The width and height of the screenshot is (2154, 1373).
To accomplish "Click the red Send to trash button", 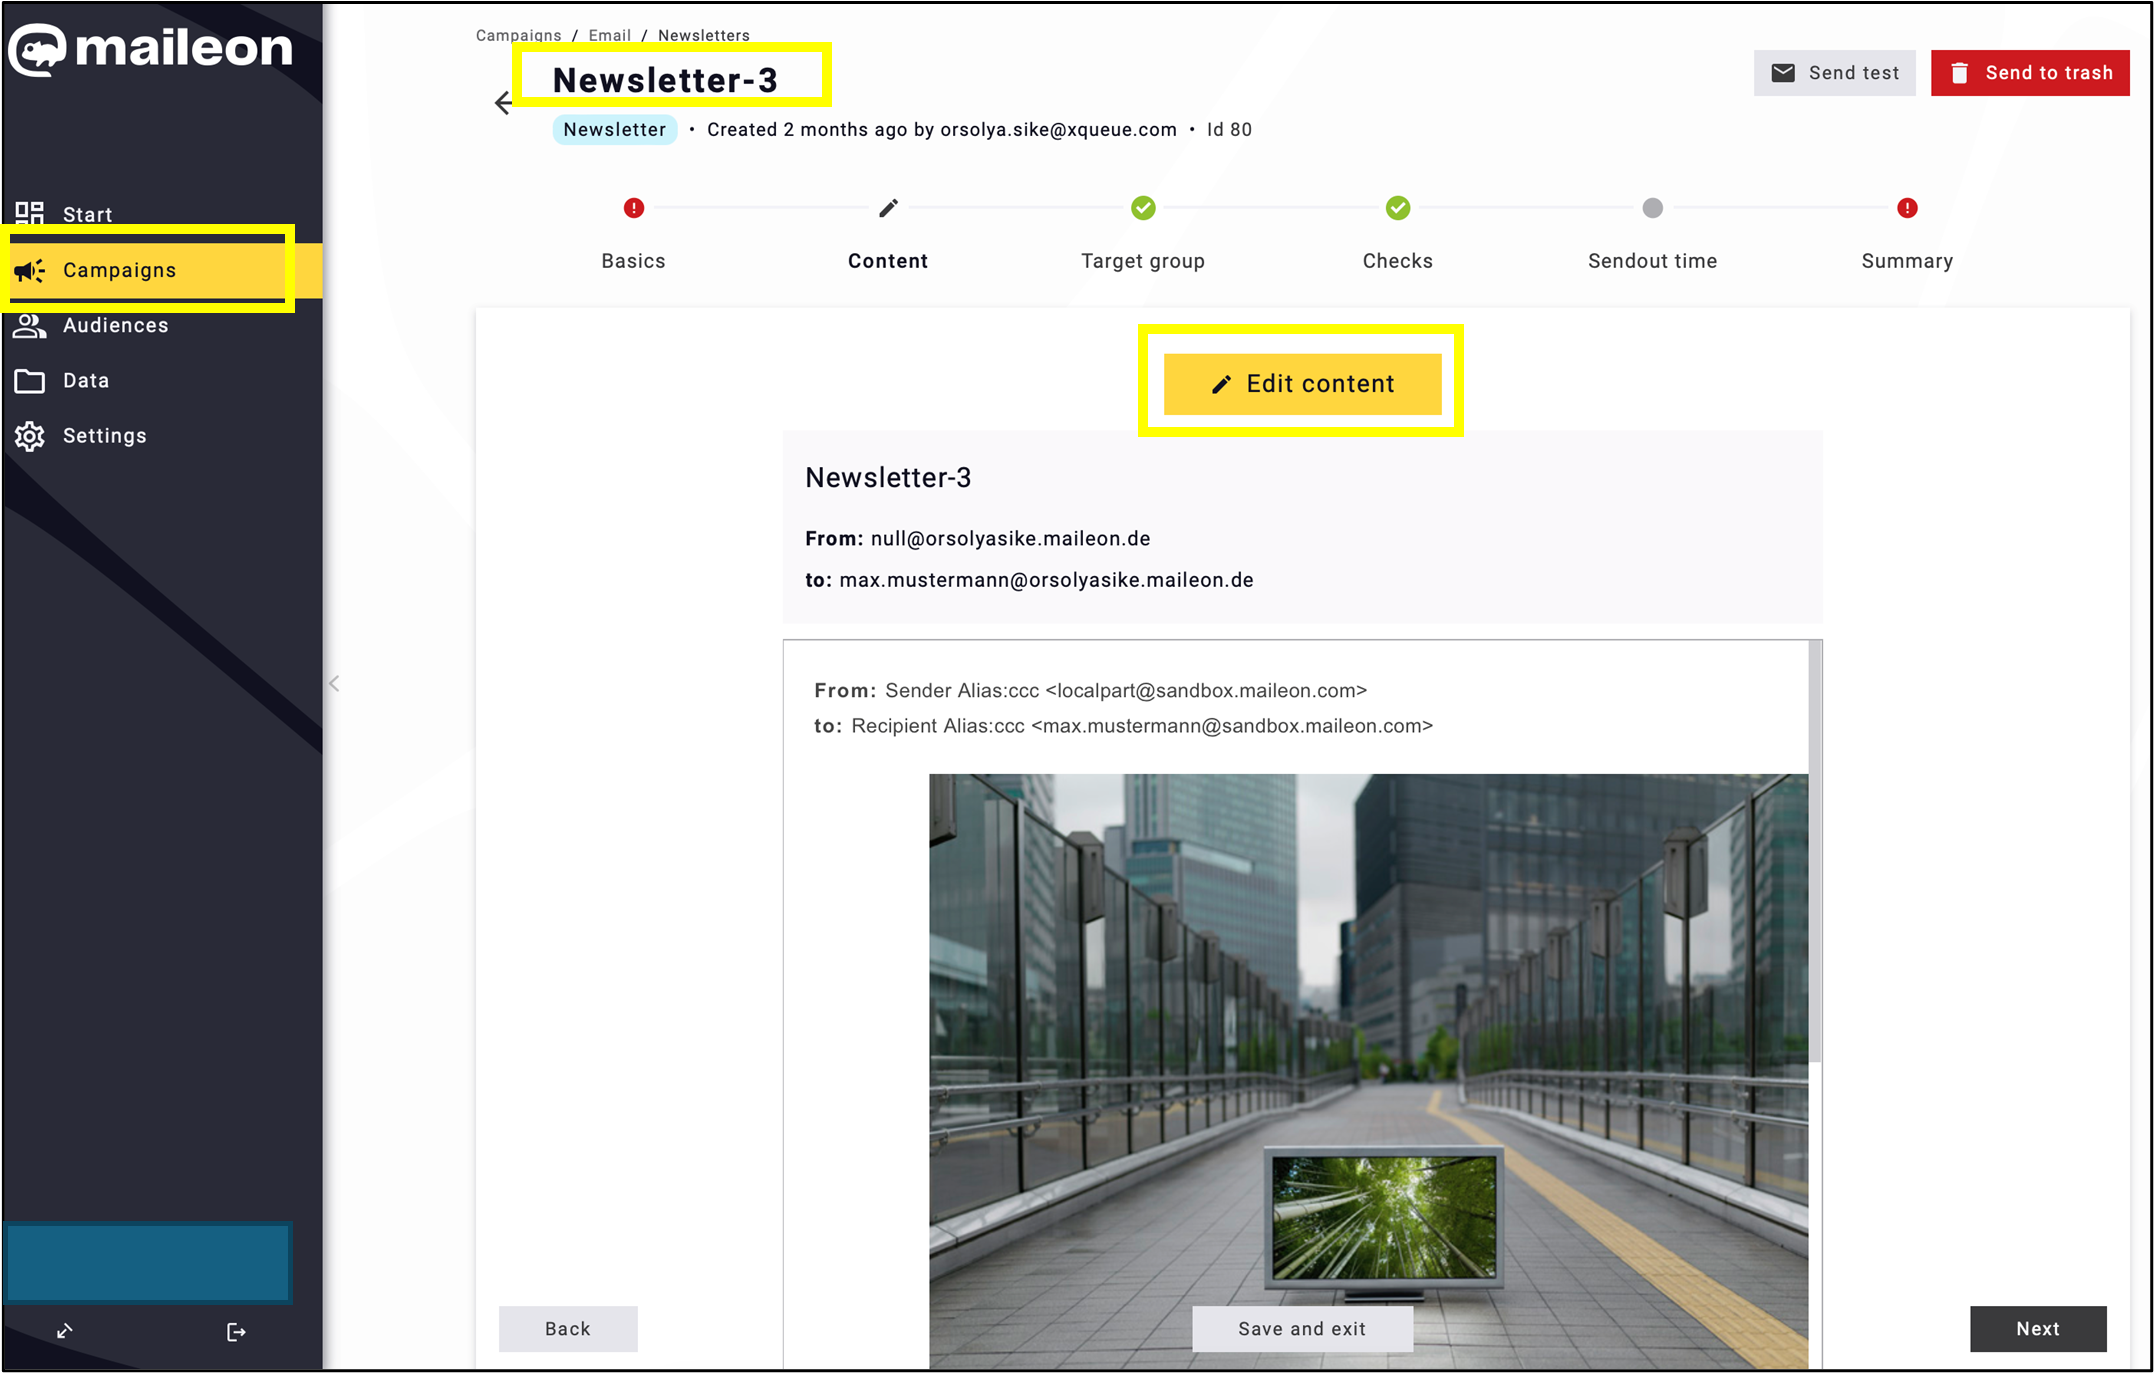I will (2029, 73).
